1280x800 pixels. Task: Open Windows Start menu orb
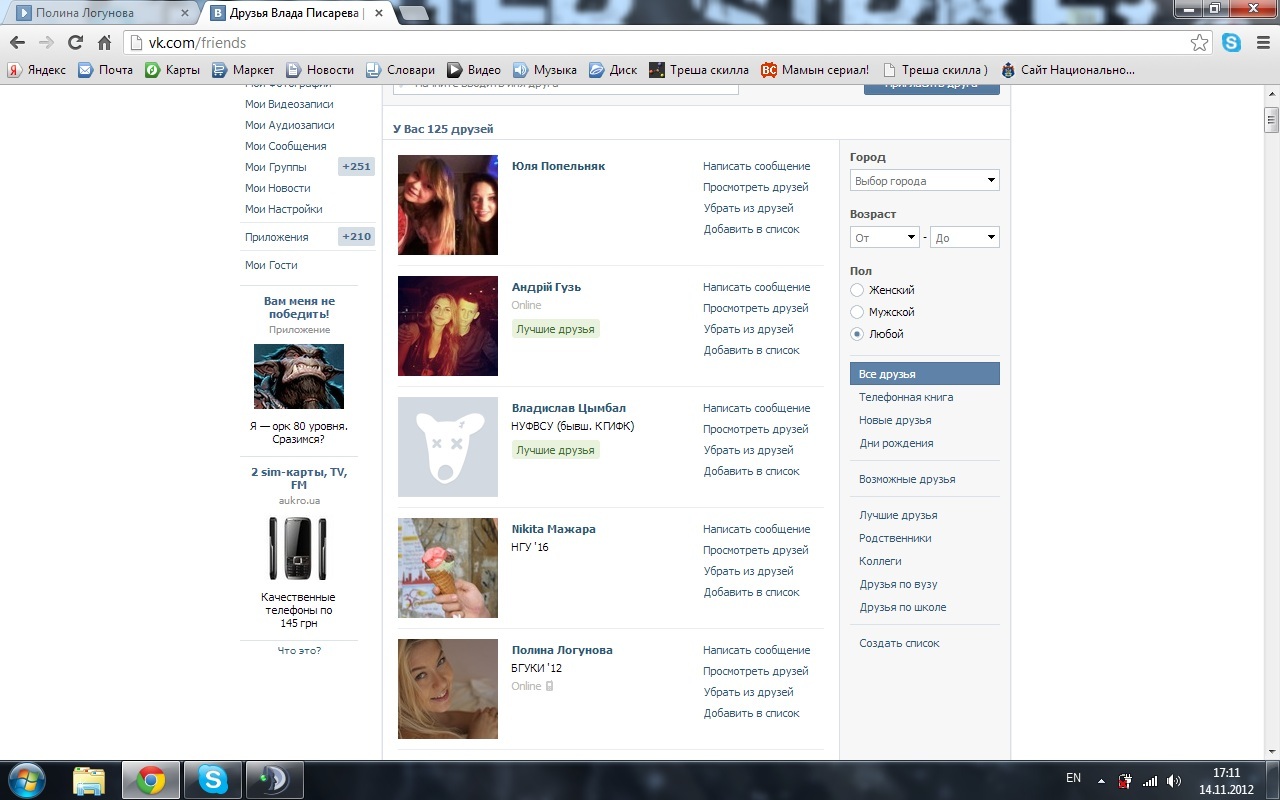coord(25,779)
